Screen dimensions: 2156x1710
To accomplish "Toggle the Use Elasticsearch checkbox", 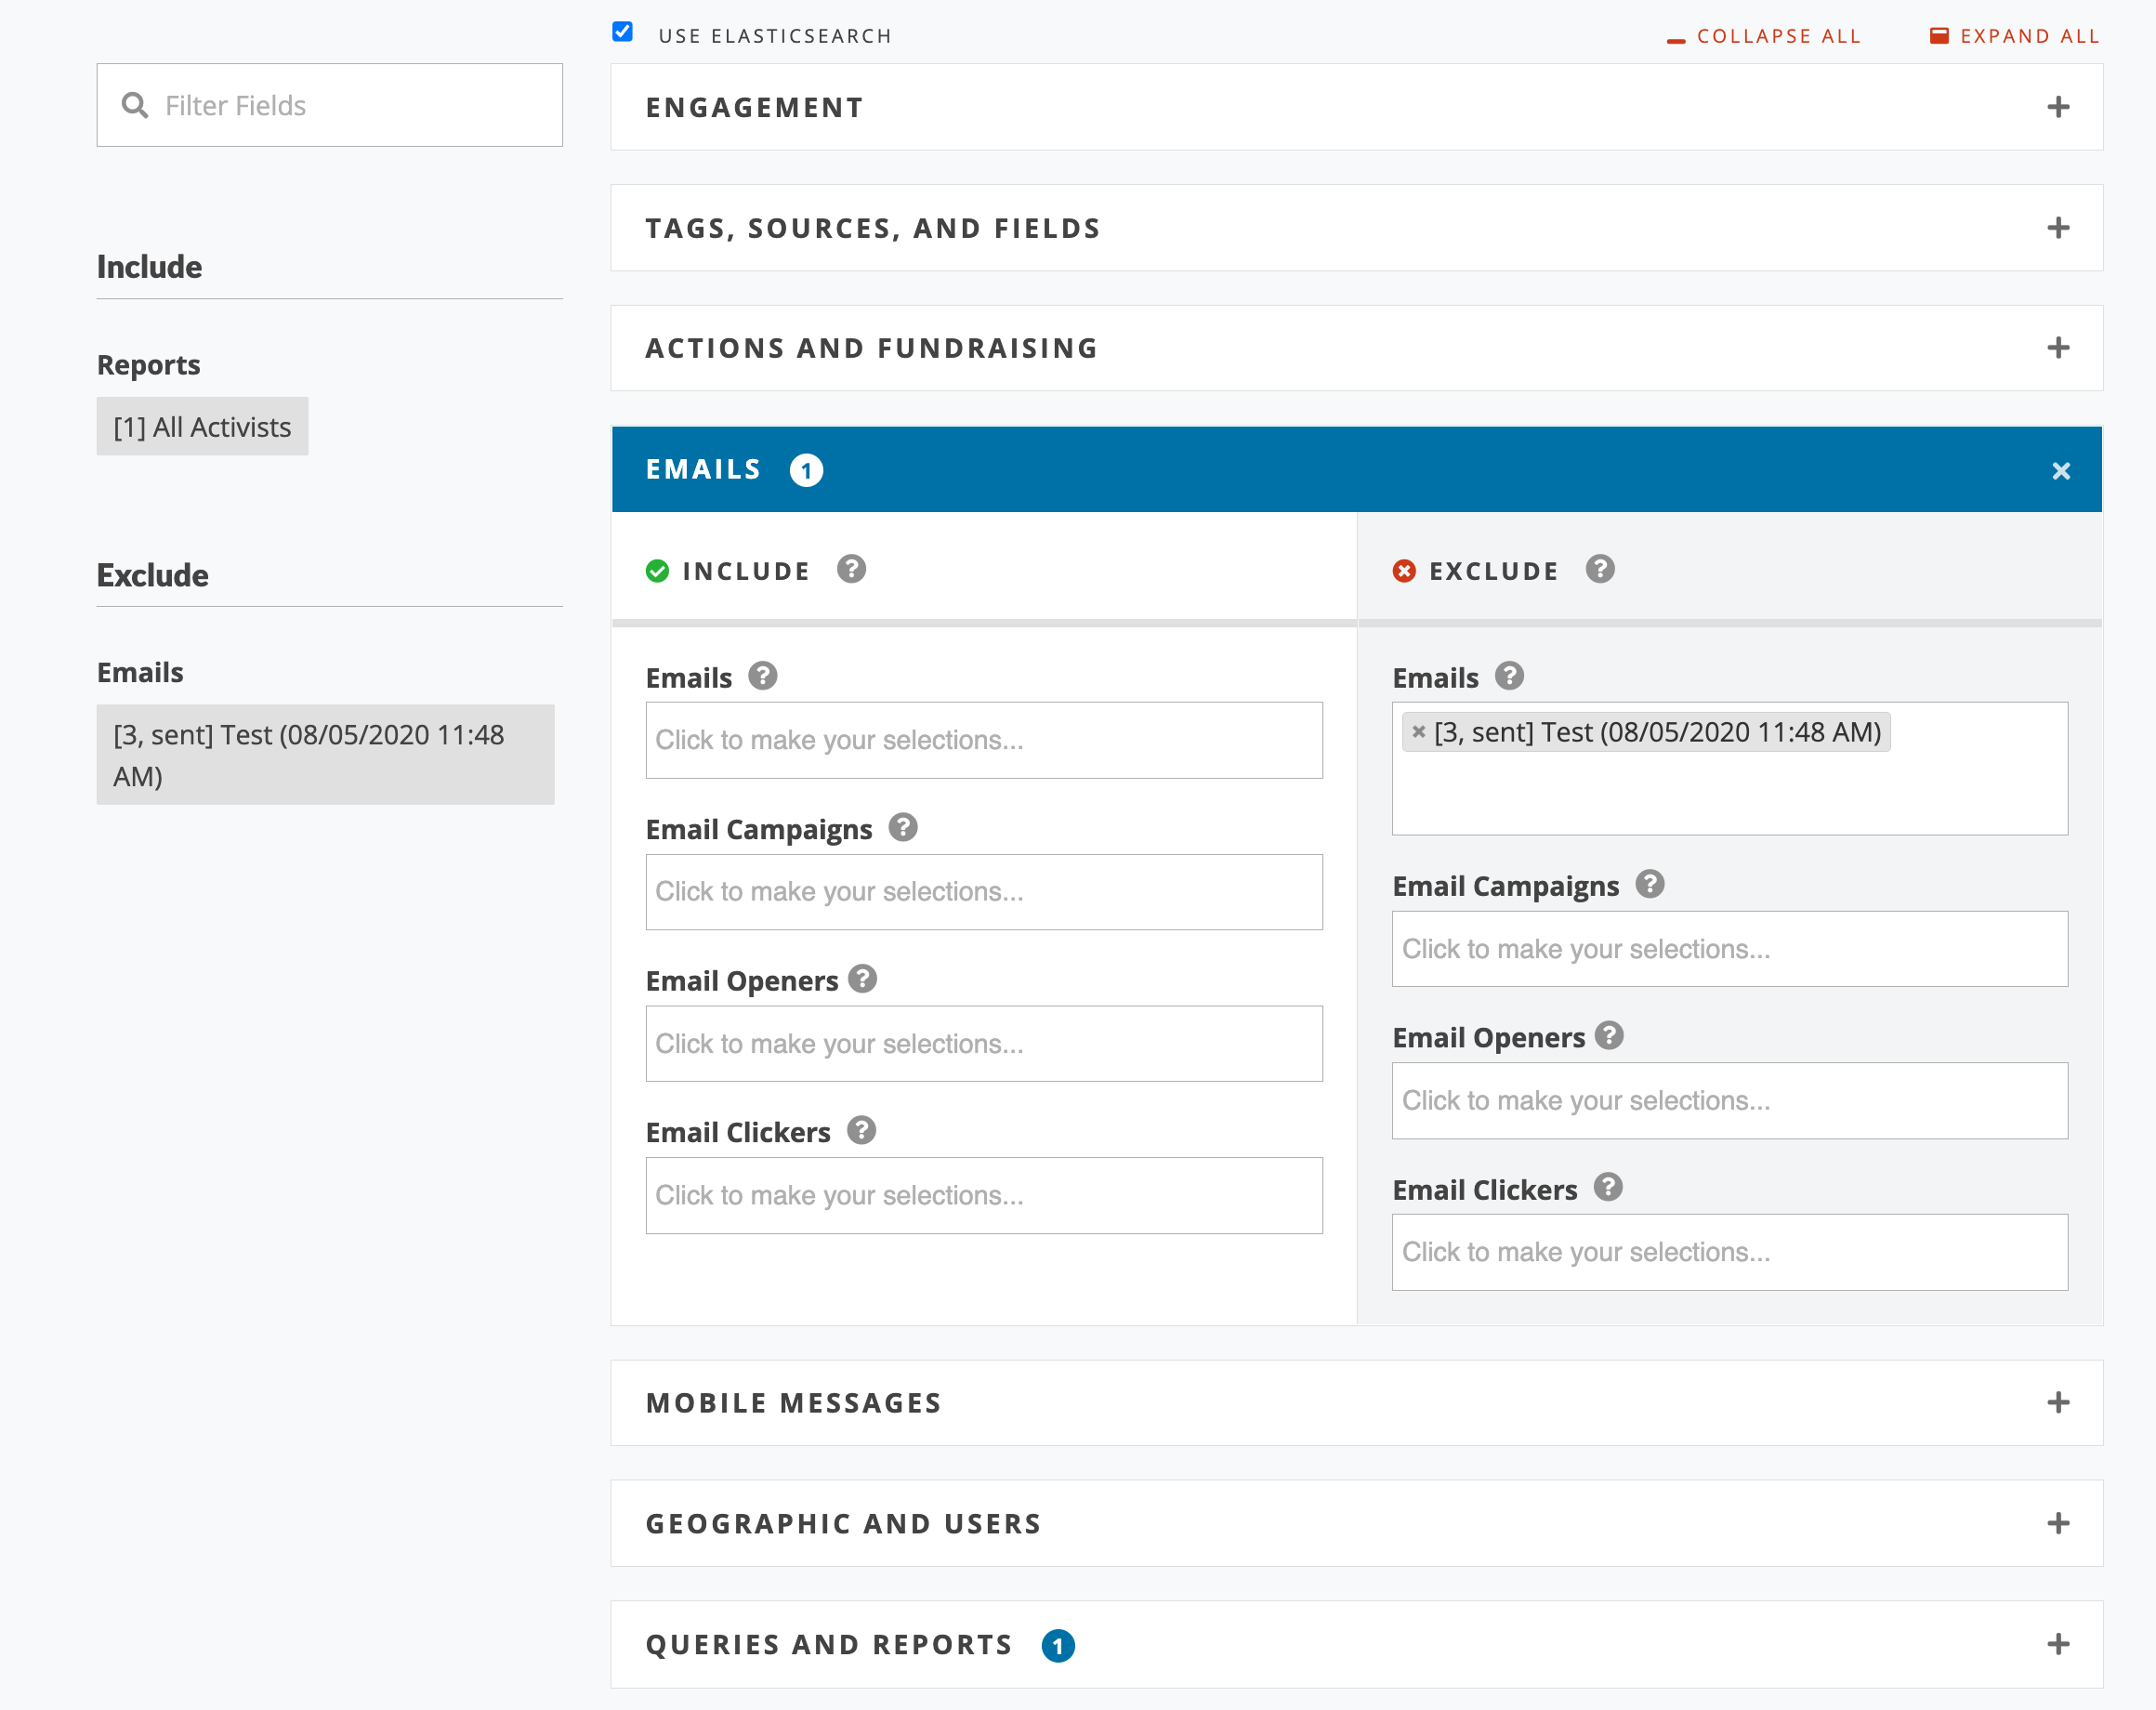I will click(622, 32).
